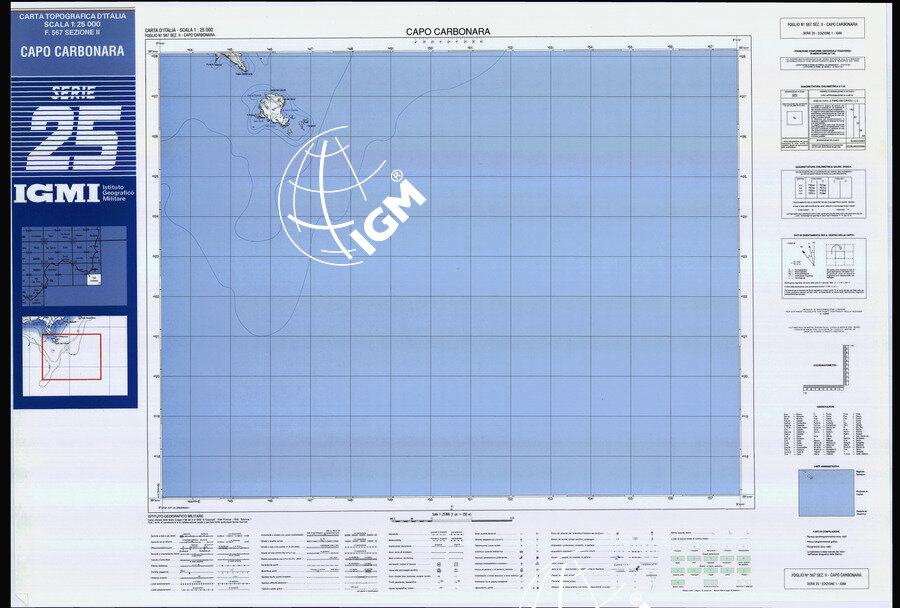Screen dimensions: 900x608
Task: Click the large '25' series number
Action: (x=74, y=137)
